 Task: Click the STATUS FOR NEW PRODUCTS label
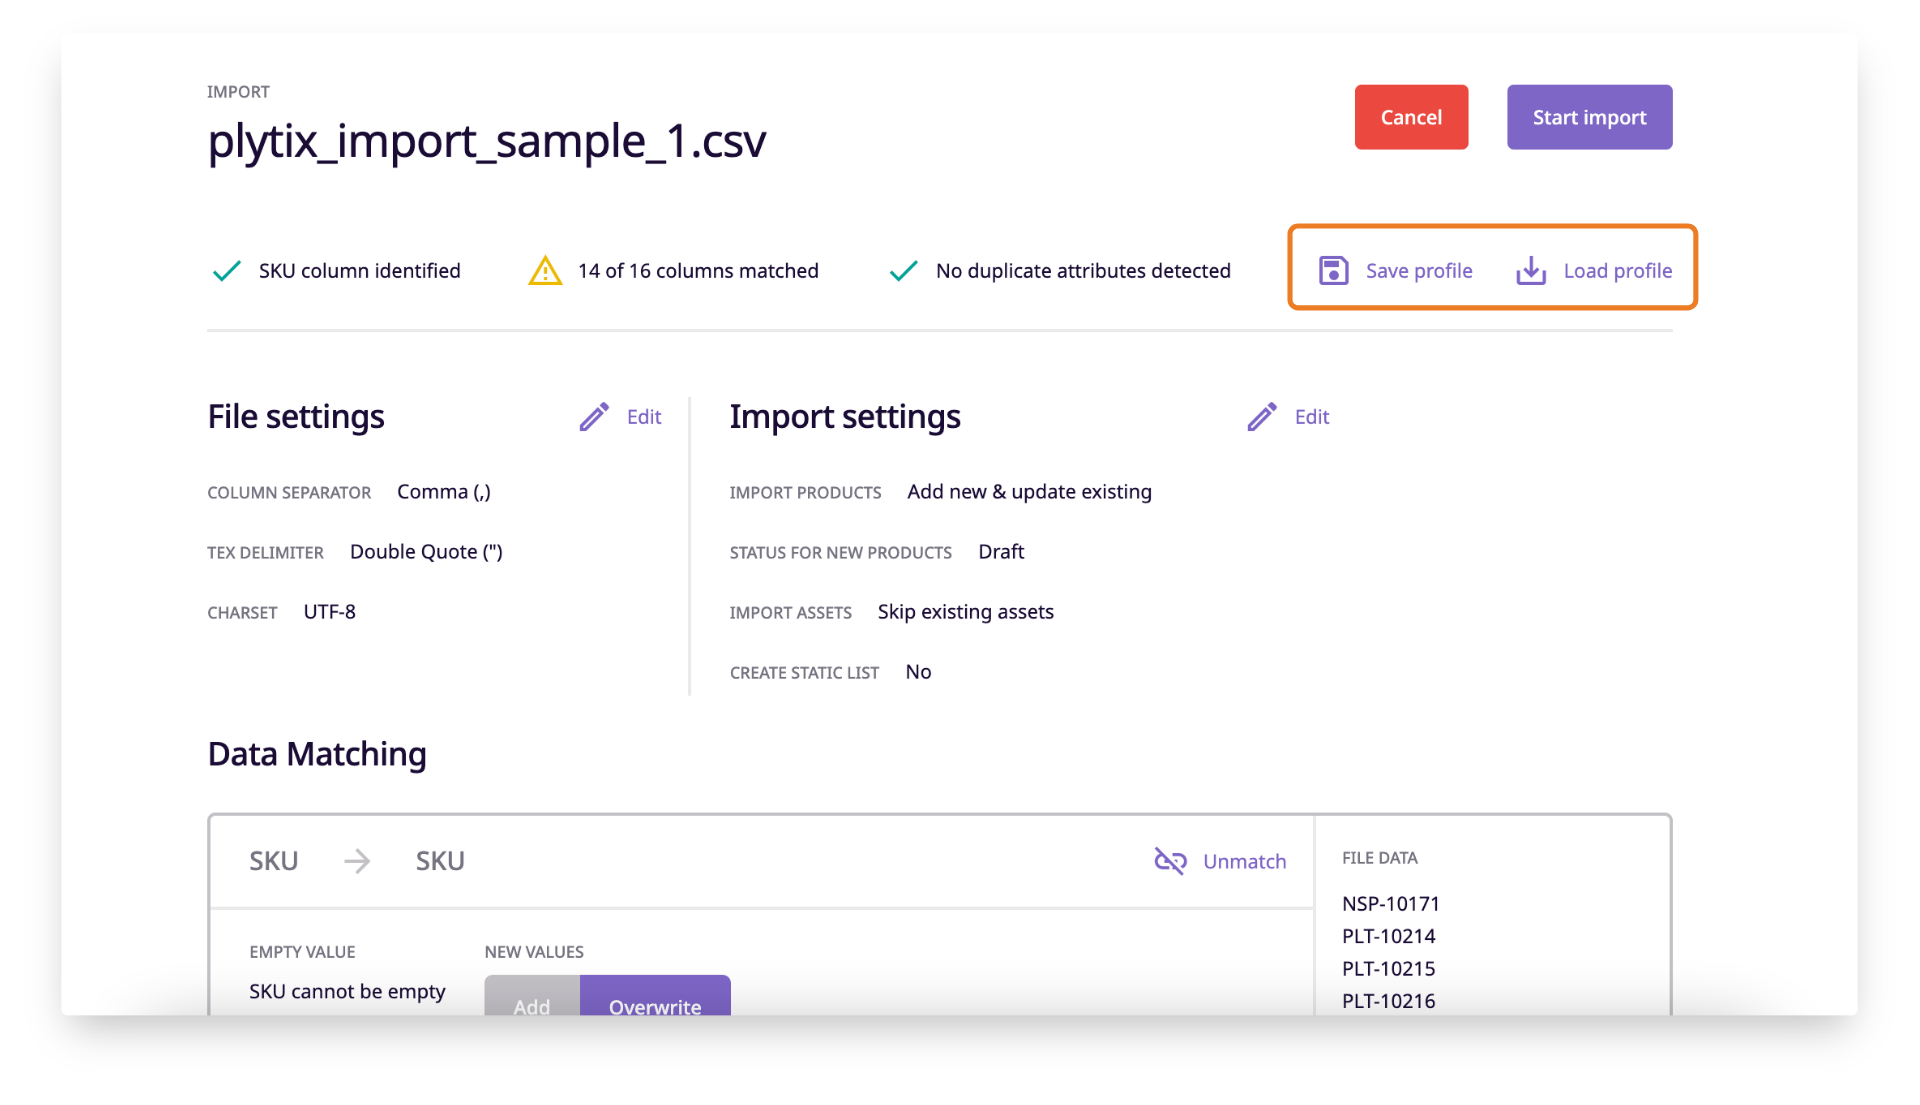point(840,553)
